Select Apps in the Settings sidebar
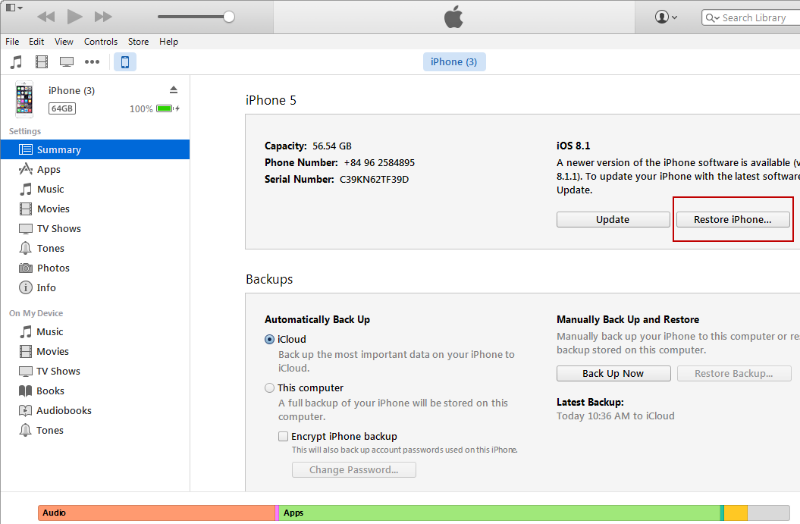 point(95,169)
